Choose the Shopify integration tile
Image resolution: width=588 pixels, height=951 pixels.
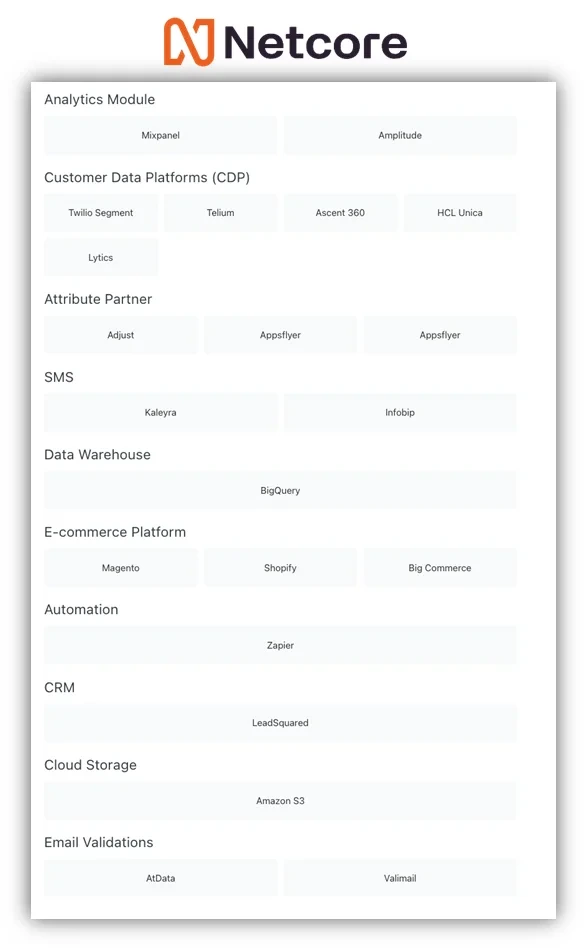[280, 568]
